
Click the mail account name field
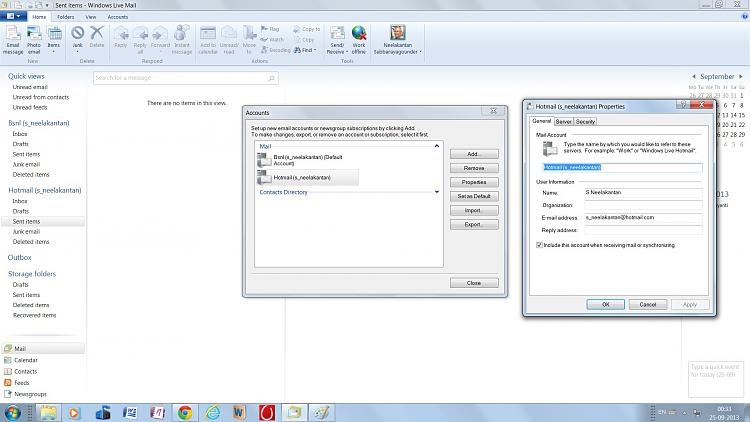(622, 167)
